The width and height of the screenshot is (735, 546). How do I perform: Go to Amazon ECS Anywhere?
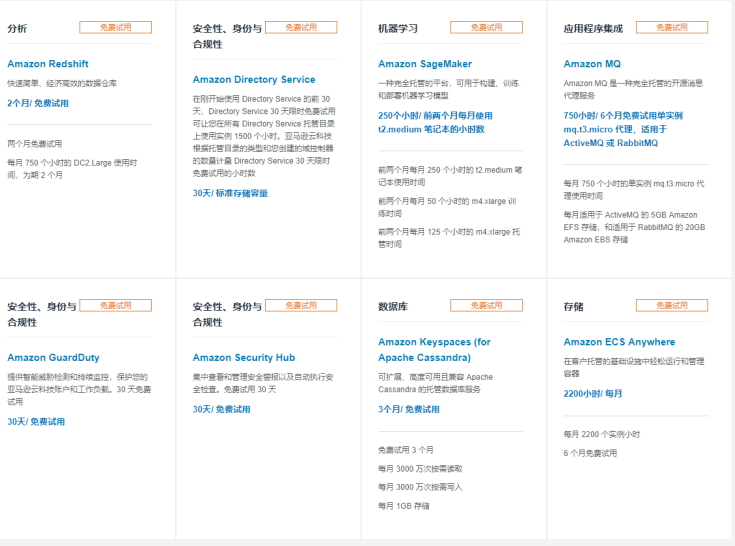pos(618,342)
